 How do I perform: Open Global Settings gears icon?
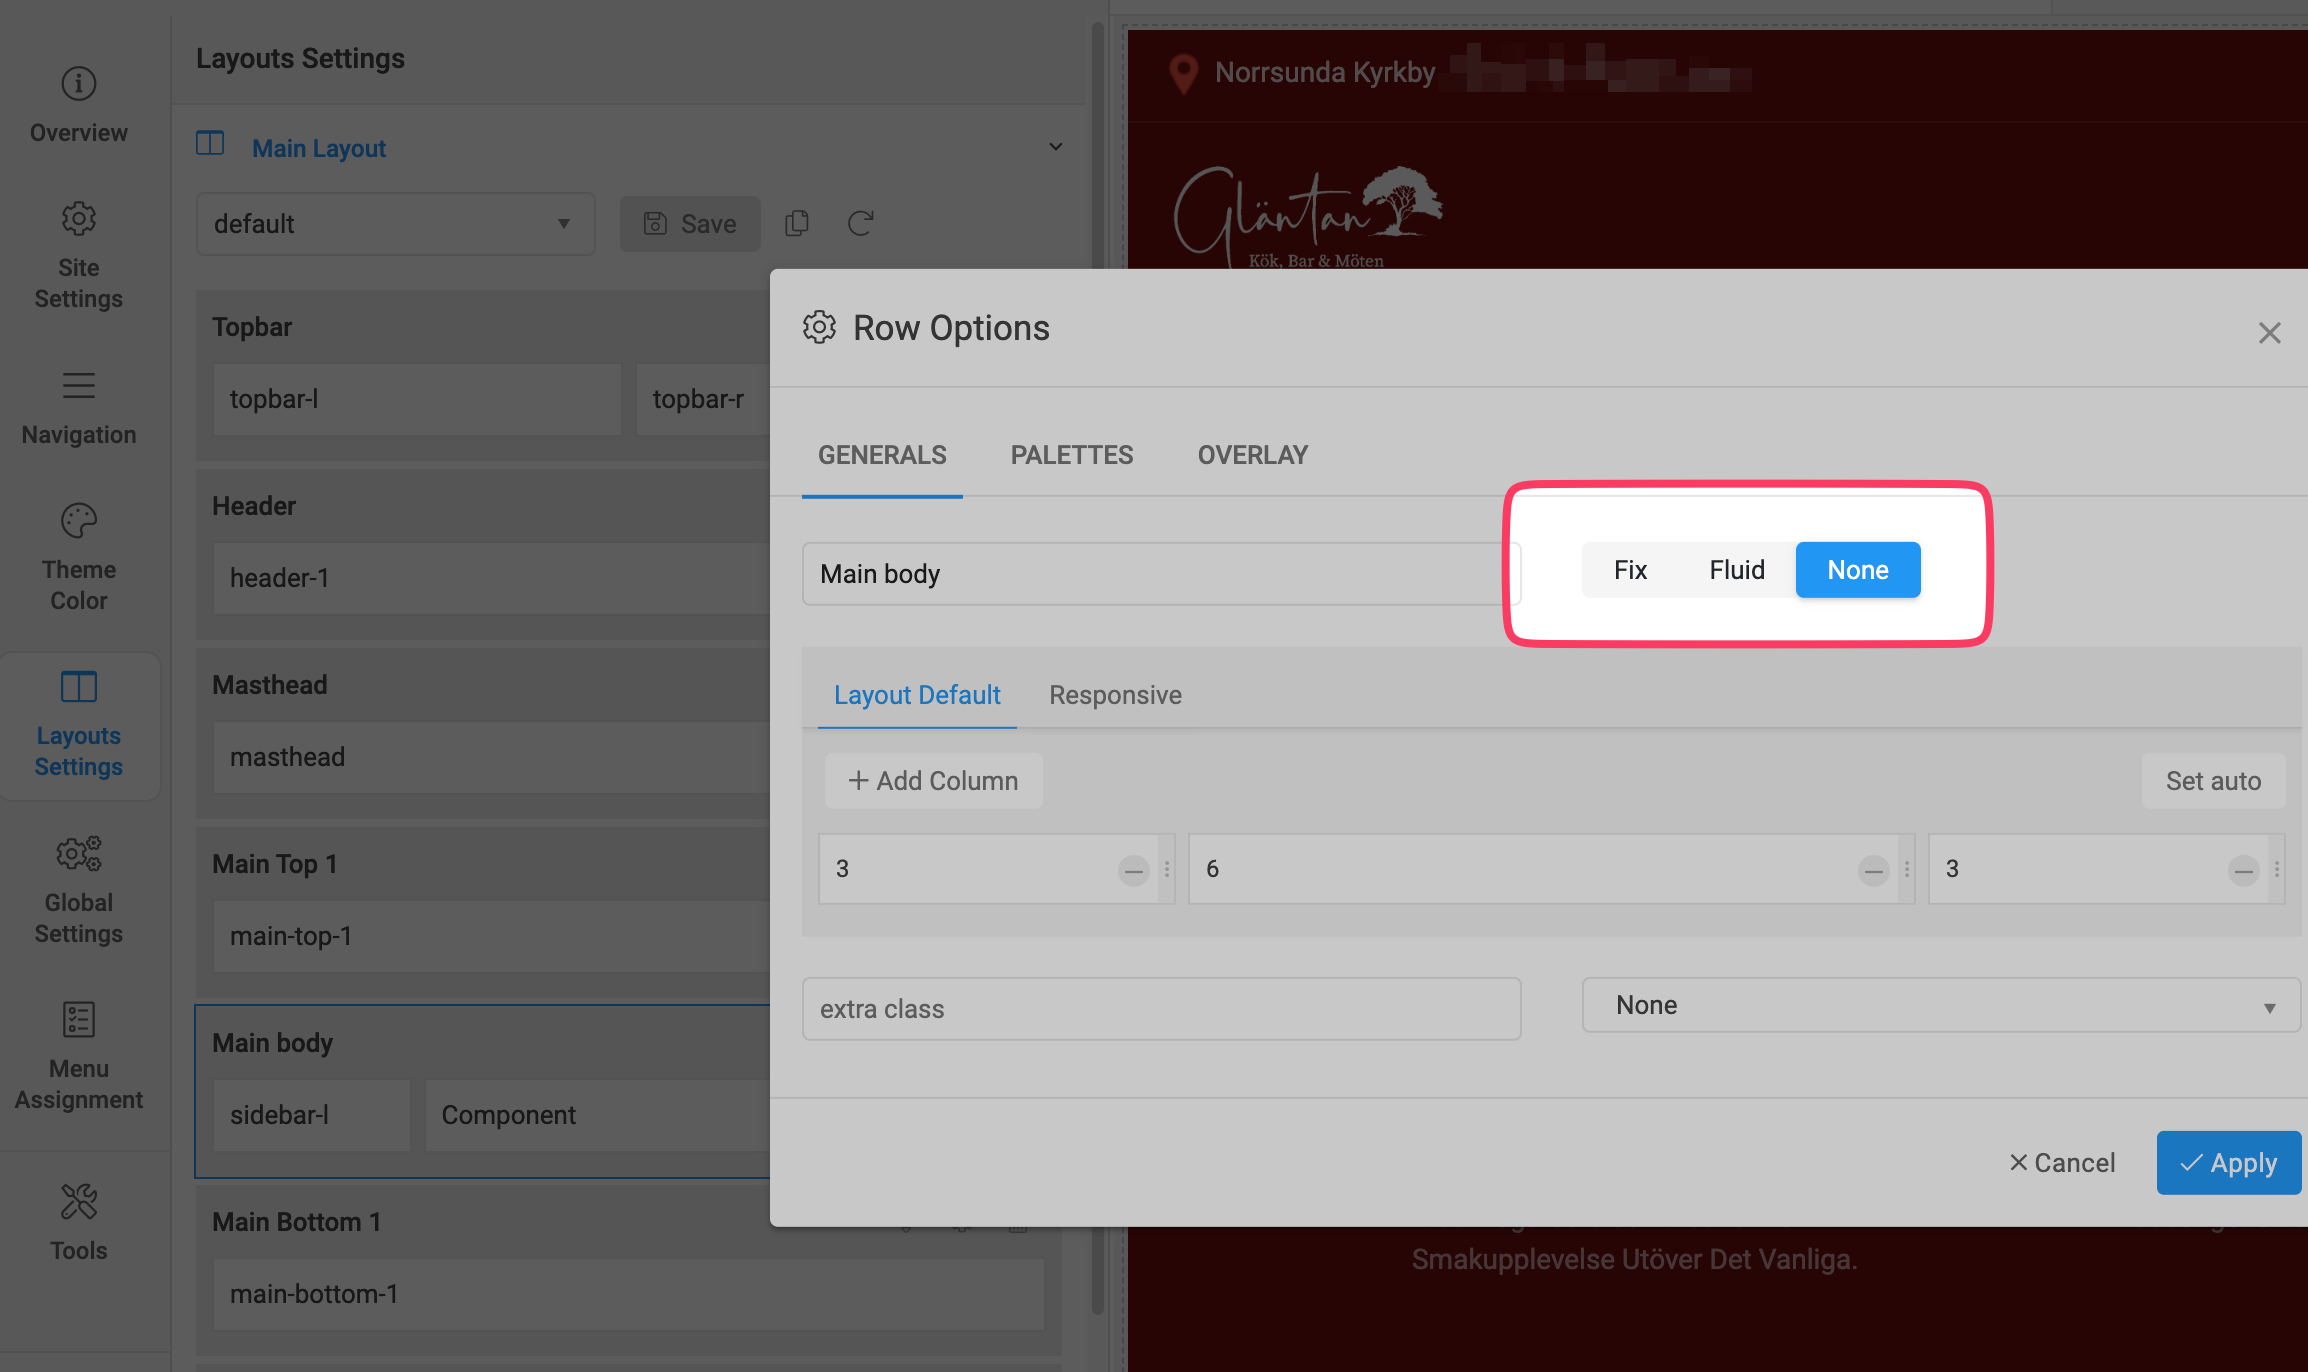(x=79, y=854)
